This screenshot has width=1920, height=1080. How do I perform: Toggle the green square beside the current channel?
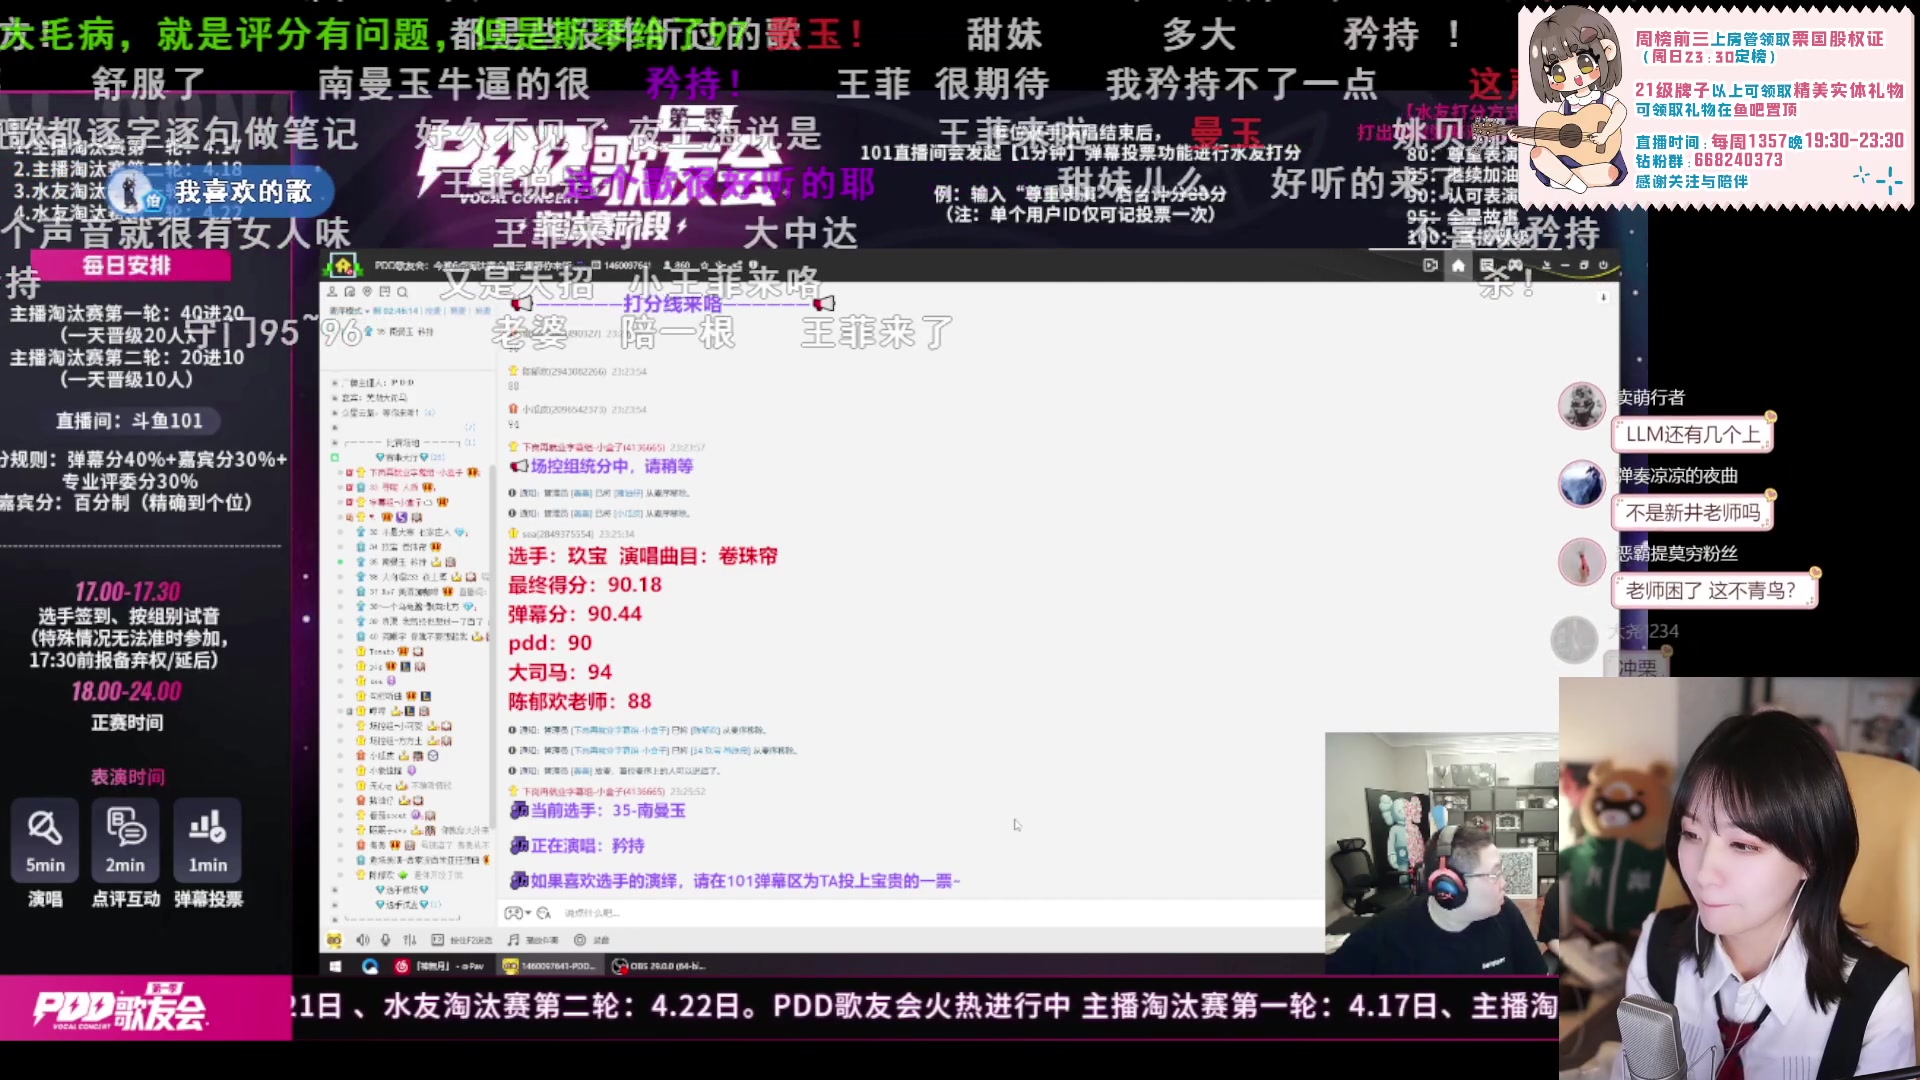[x=335, y=457]
